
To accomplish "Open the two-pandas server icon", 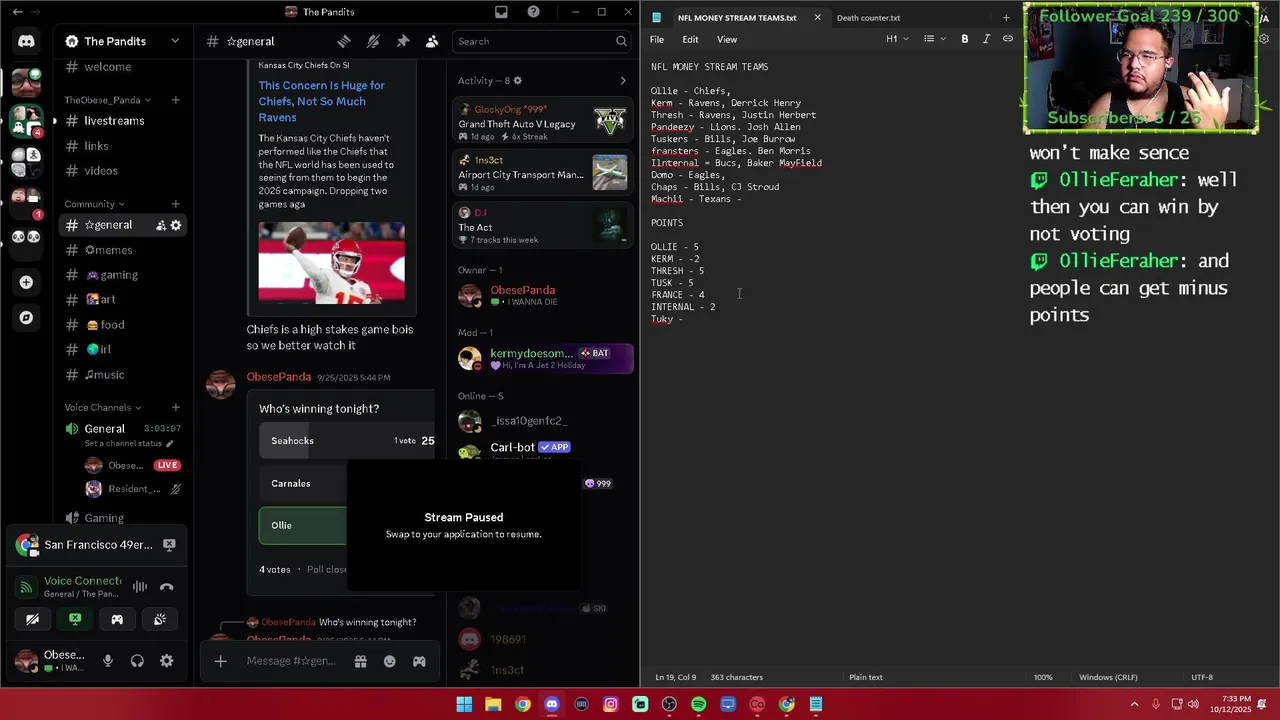I will pyautogui.click(x=26, y=237).
